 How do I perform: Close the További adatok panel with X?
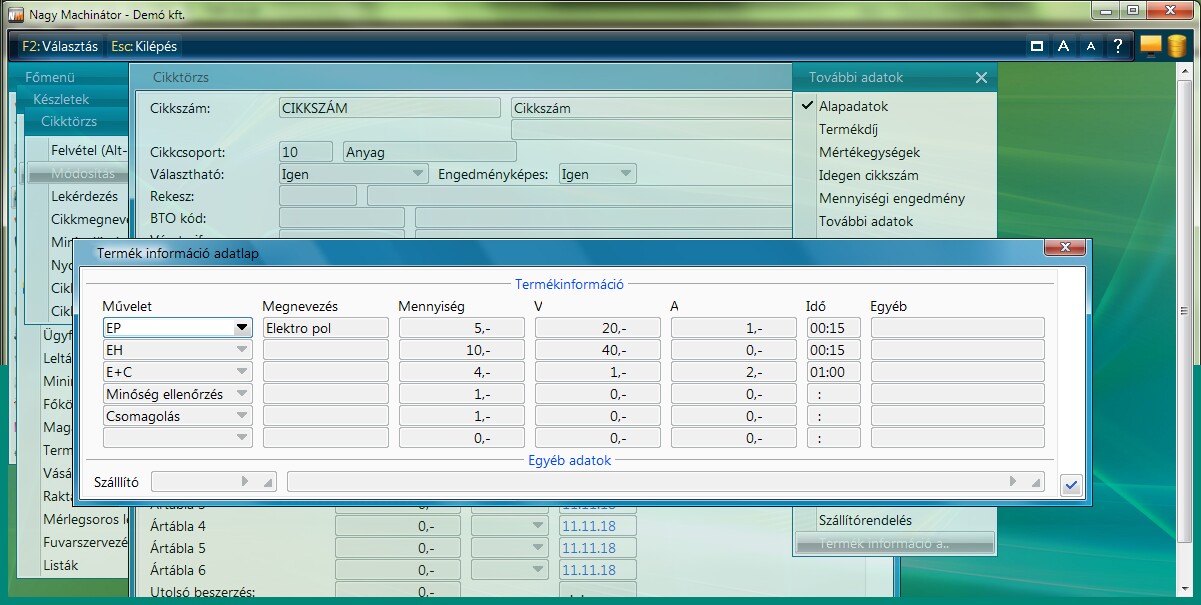point(981,77)
